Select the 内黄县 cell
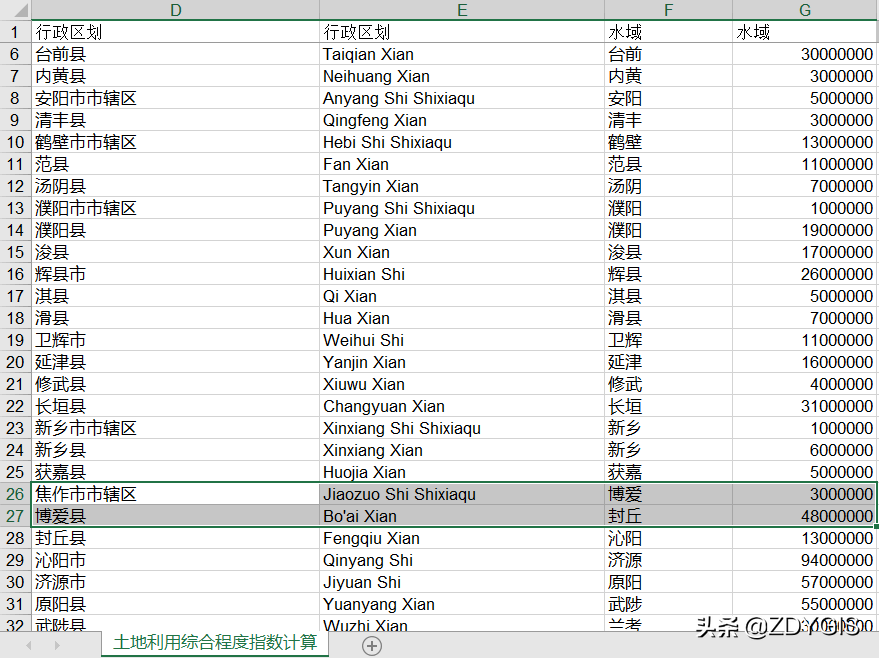The height and width of the screenshot is (658, 879). coord(175,76)
